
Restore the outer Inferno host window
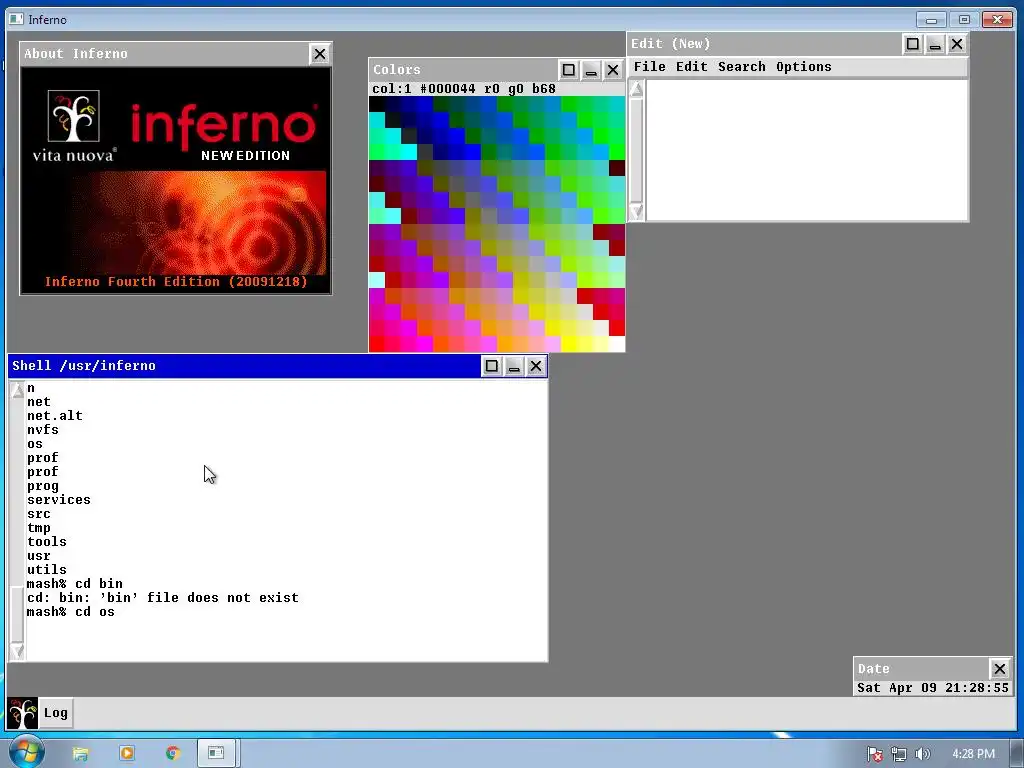(x=964, y=20)
